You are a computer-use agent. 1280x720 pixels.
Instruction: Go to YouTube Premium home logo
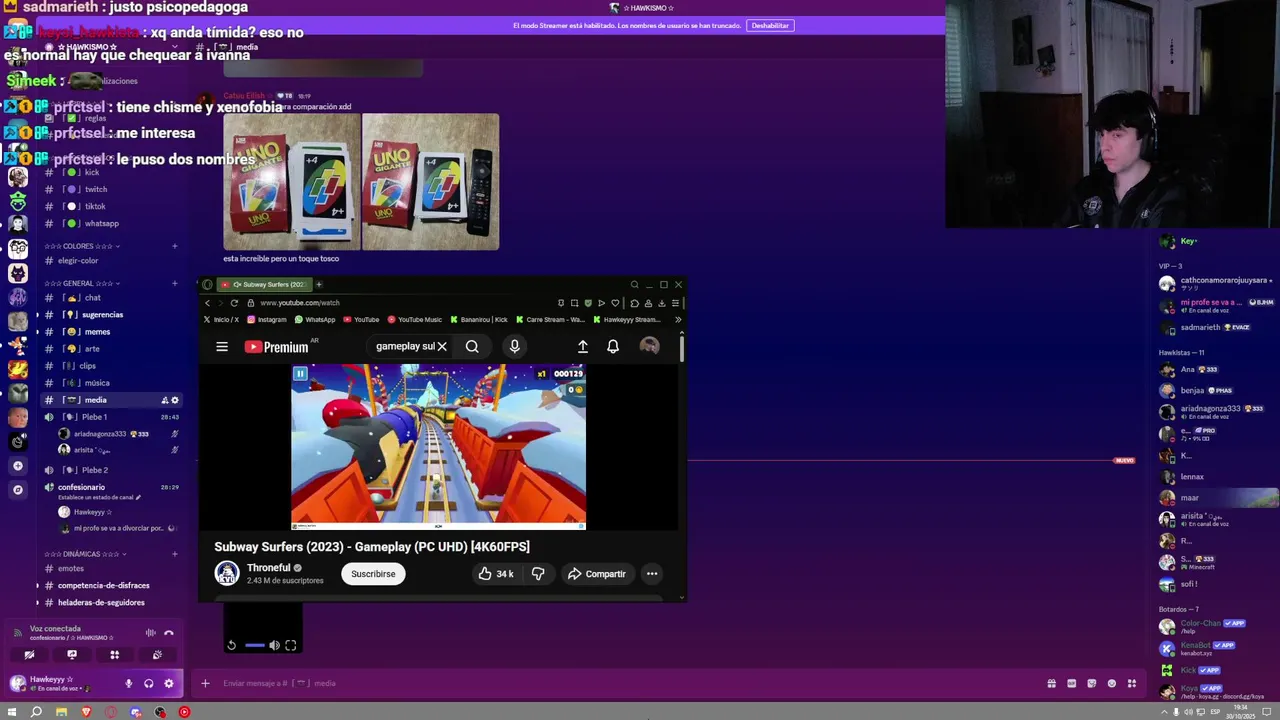coord(277,347)
